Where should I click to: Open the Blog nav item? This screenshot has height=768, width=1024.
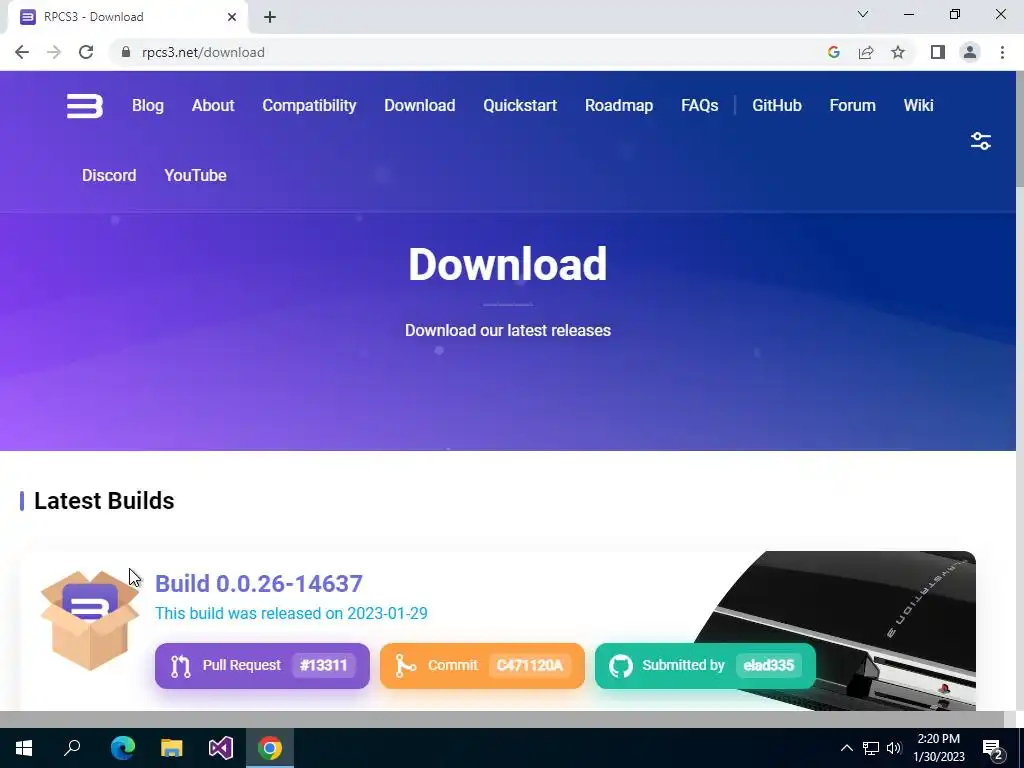[x=148, y=106]
